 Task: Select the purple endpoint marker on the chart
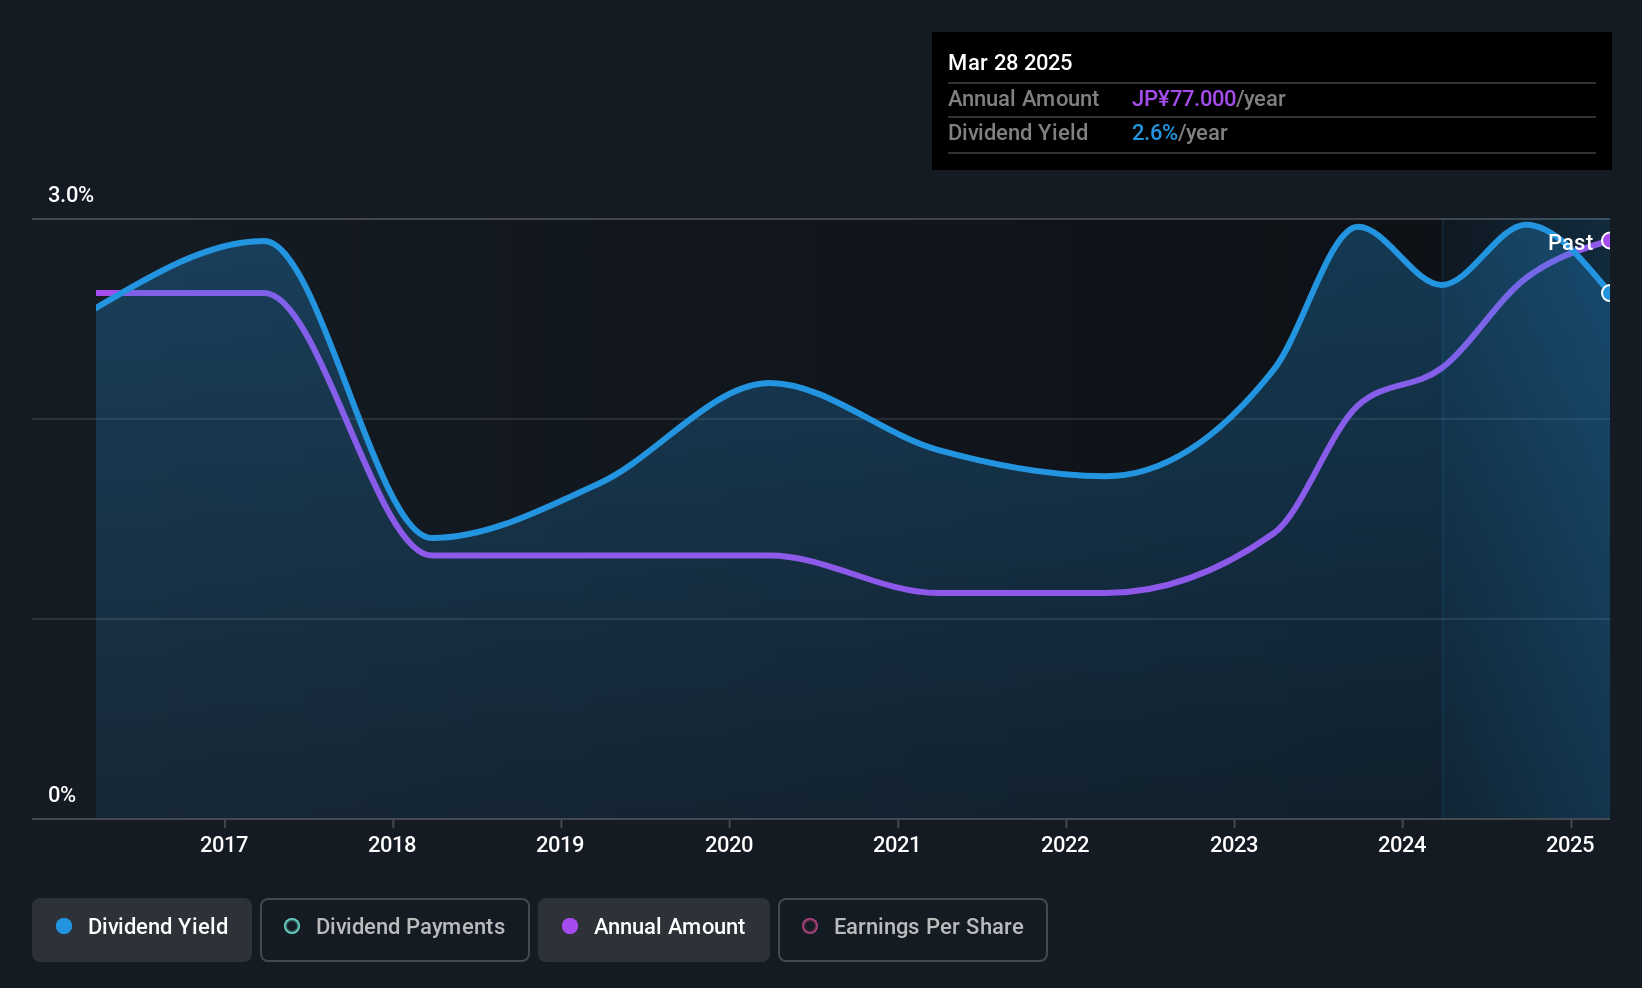coord(1608,240)
